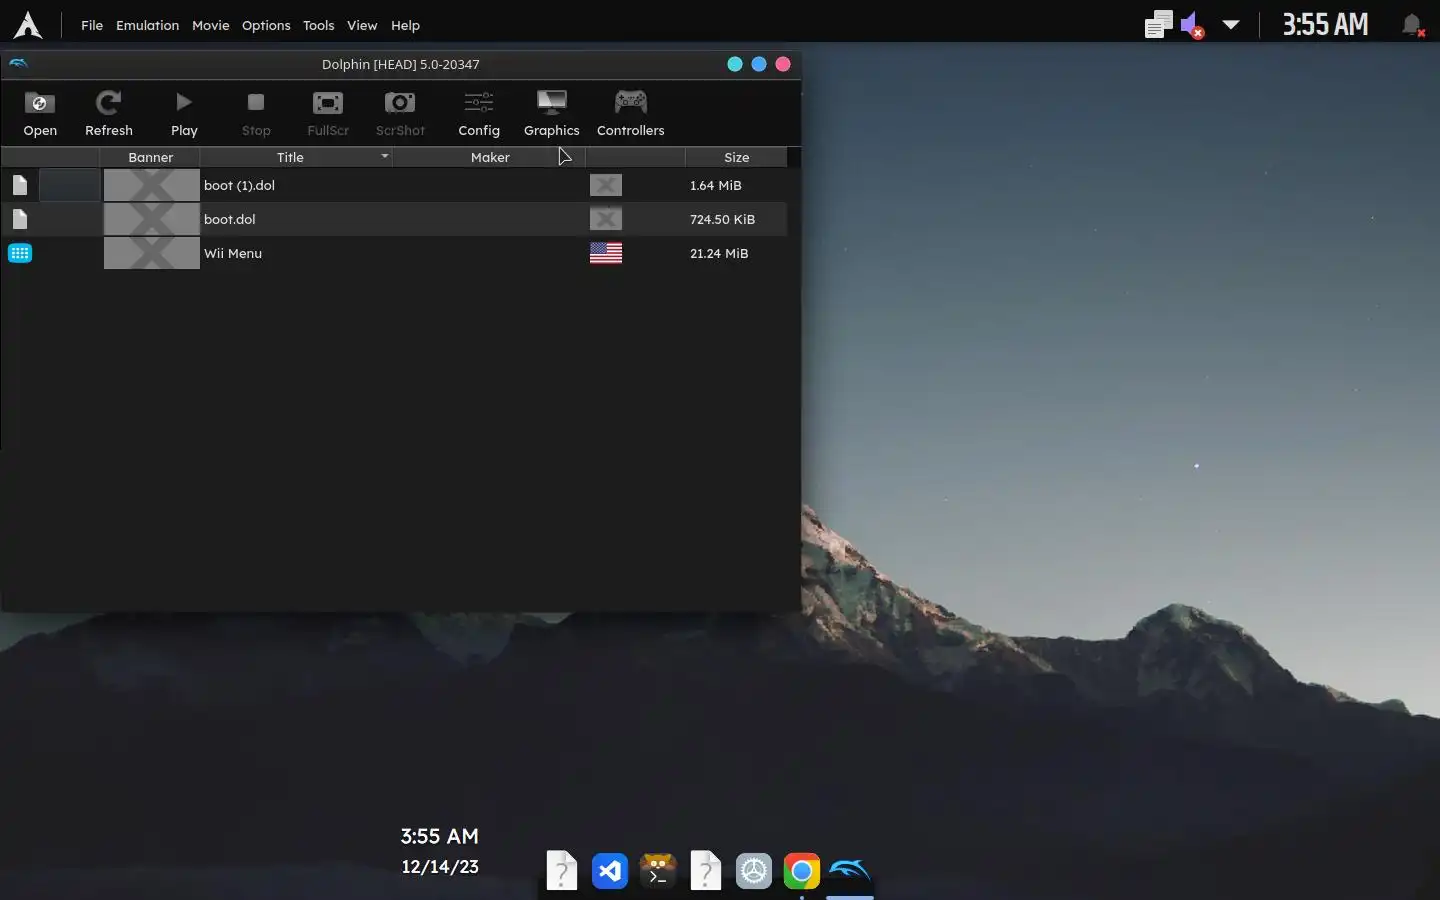Screen dimensions: 1440x900
Task: Sort list by Size column header
Action: click(736, 157)
